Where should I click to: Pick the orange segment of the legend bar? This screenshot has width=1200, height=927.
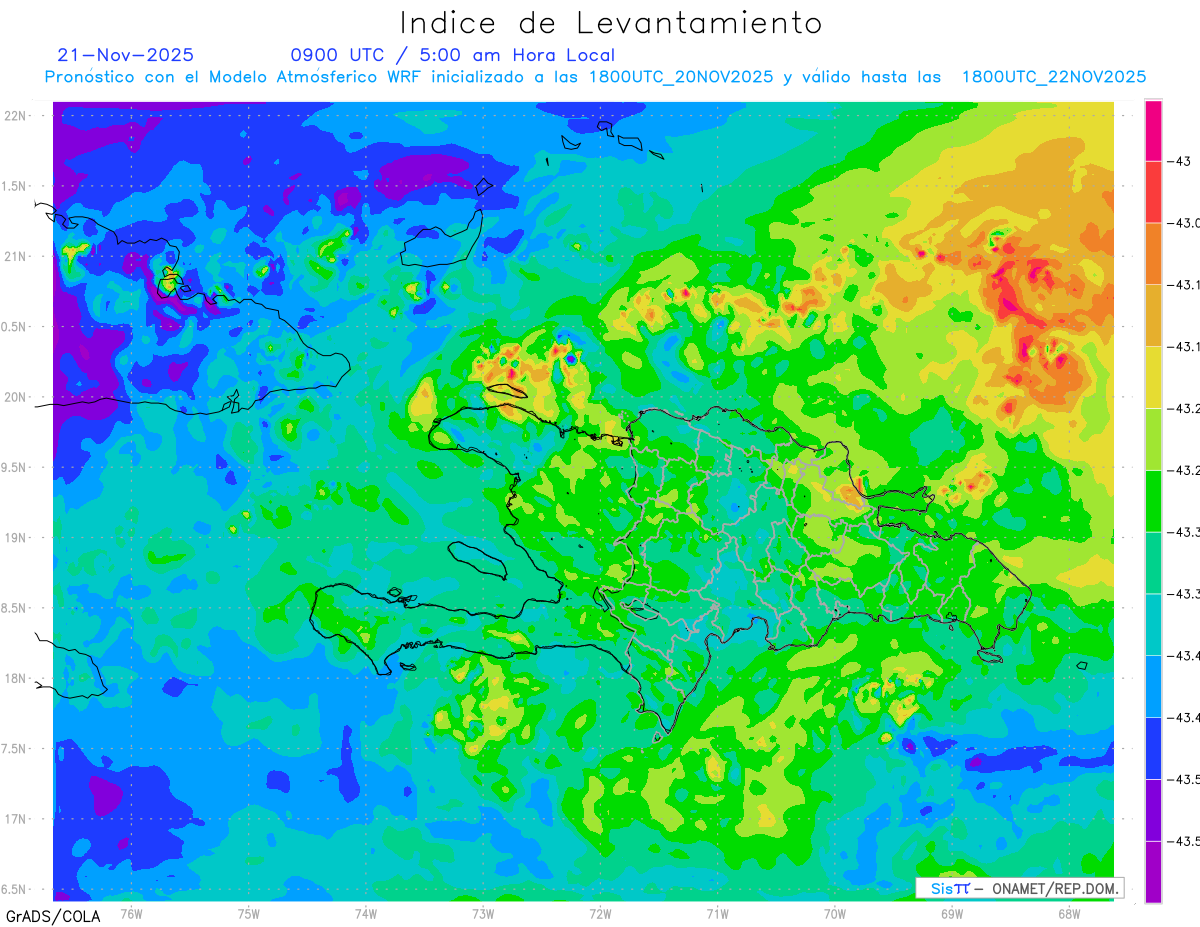1153,254
